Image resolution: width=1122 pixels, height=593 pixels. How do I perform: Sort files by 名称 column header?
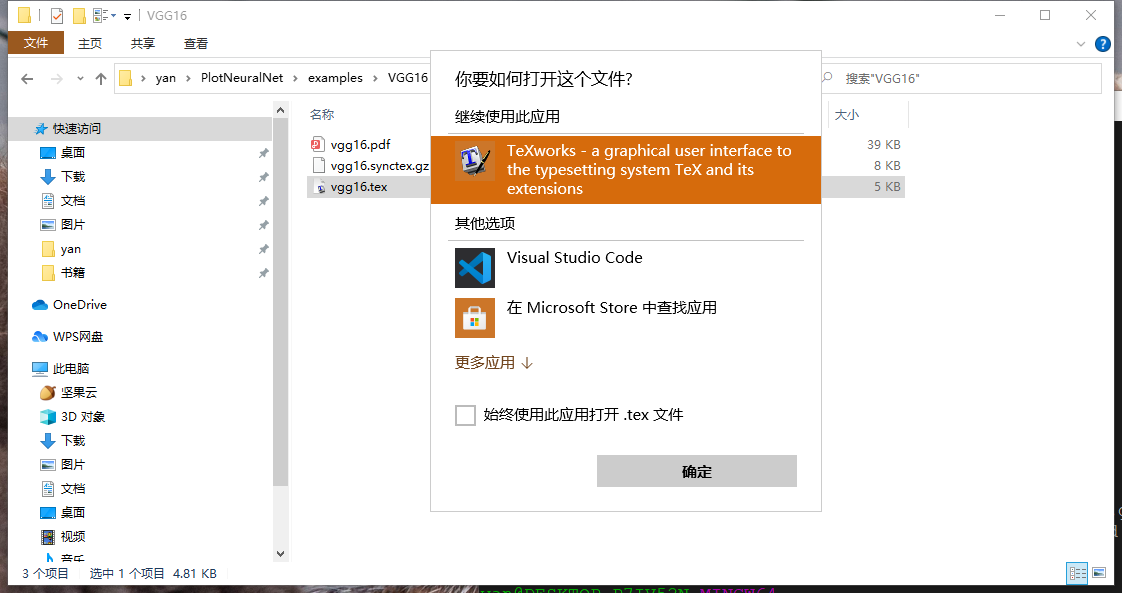(x=322, y=114)
